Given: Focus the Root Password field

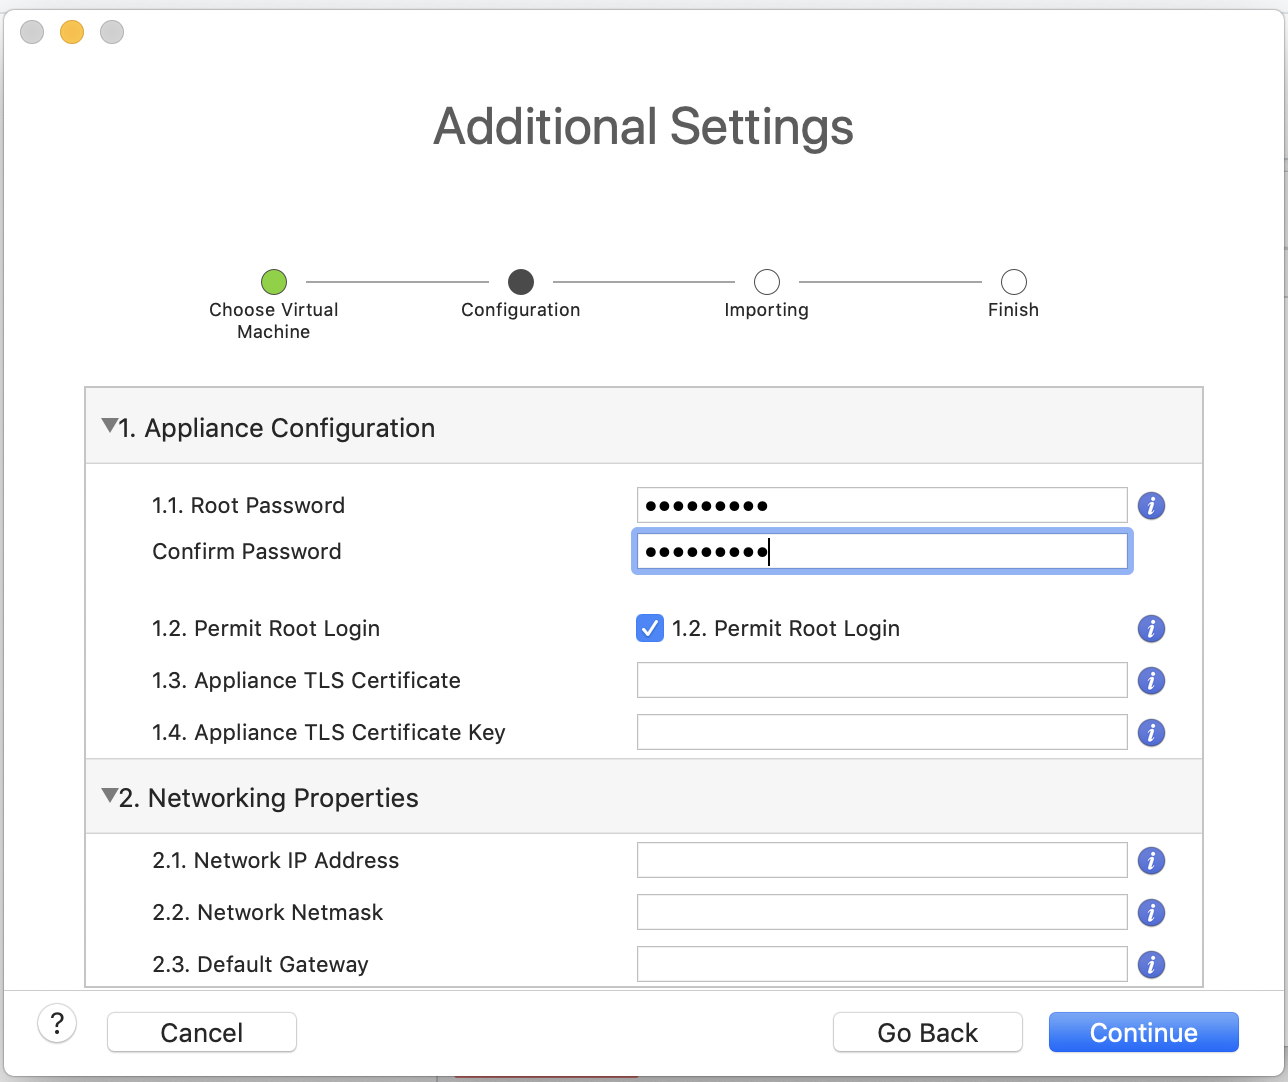Looking at the screenshot, I should pyautogui.click(x=882, y=505).
